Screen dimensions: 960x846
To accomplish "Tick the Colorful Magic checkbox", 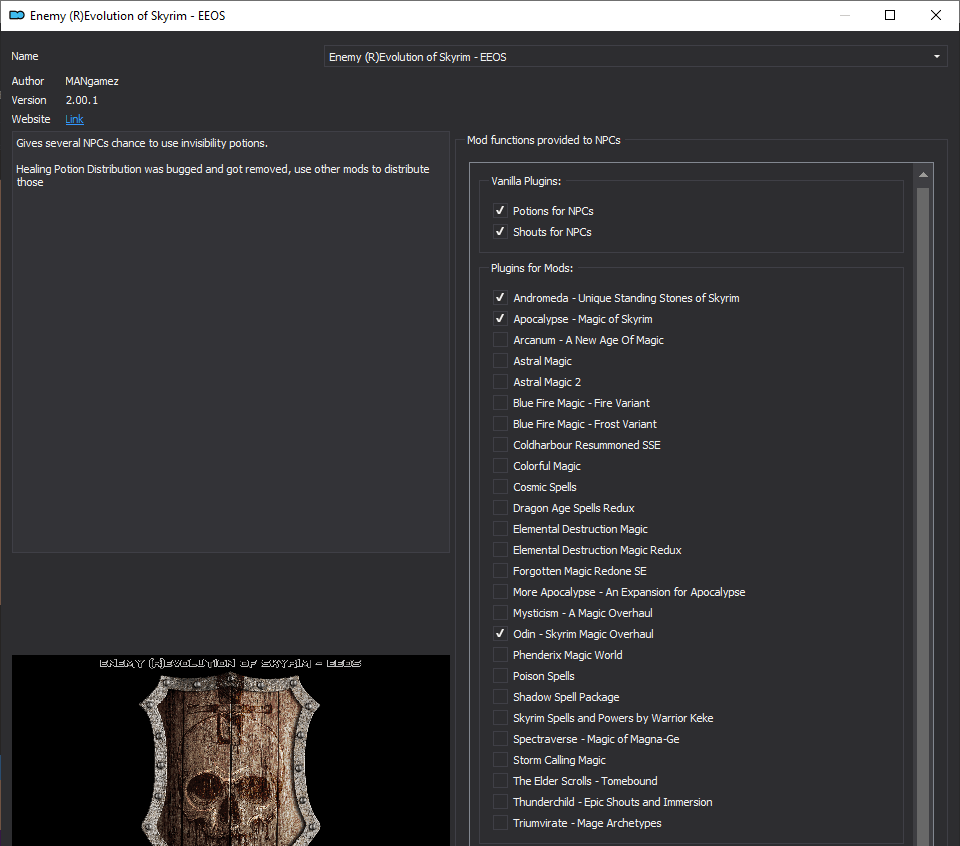I will [500, 466].
